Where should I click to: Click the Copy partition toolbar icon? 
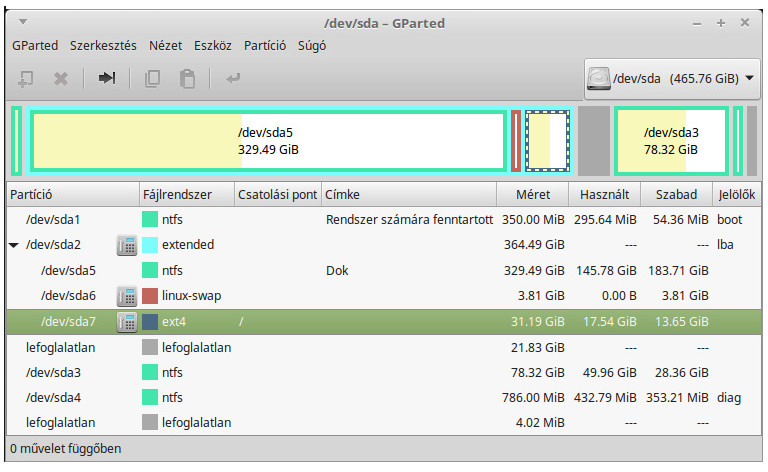(152, 78)
